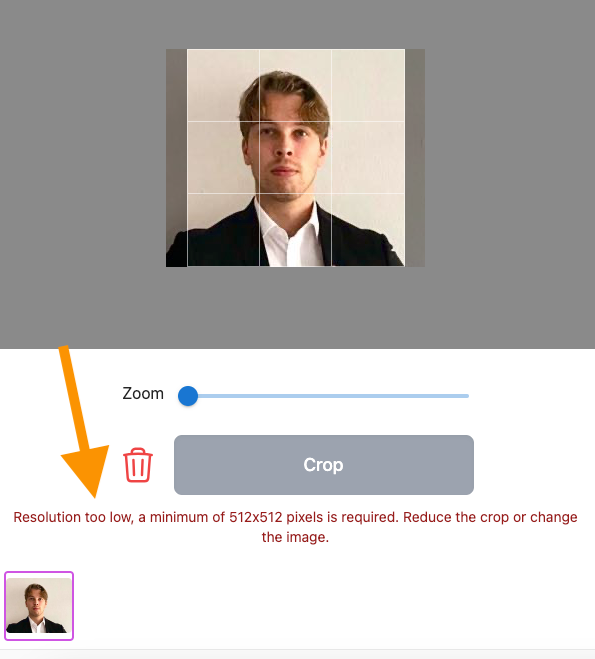Click the blue Zoom slider handle
This screenshot has height=659, width=595.
coord(188,396)
